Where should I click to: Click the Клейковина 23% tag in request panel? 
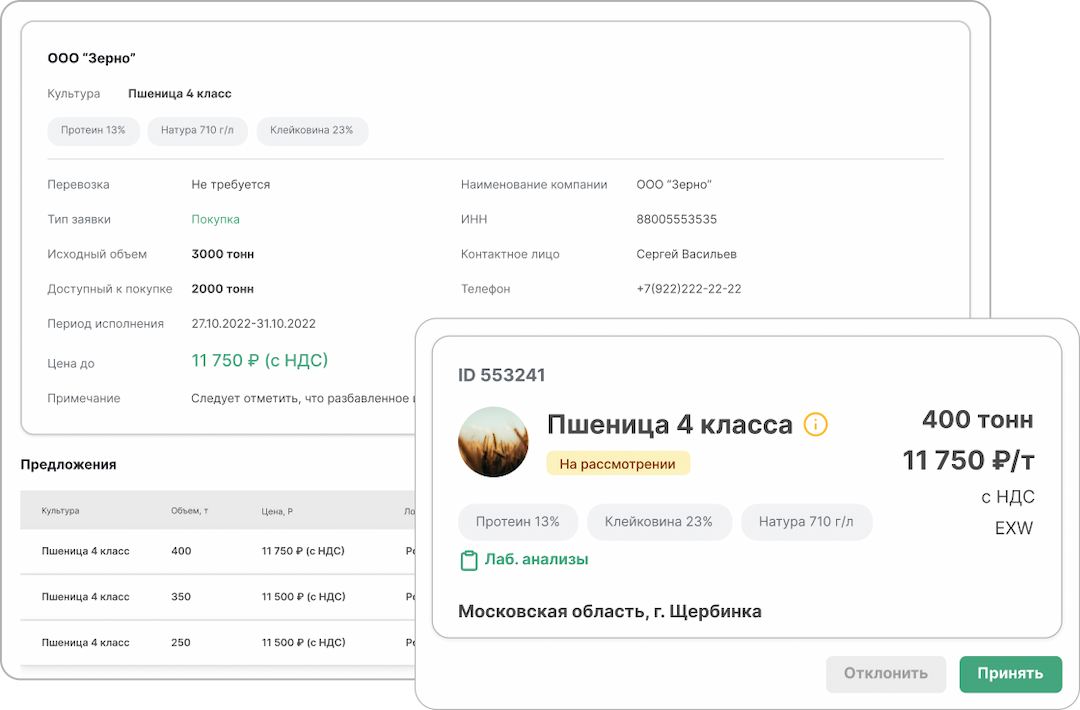312,130
